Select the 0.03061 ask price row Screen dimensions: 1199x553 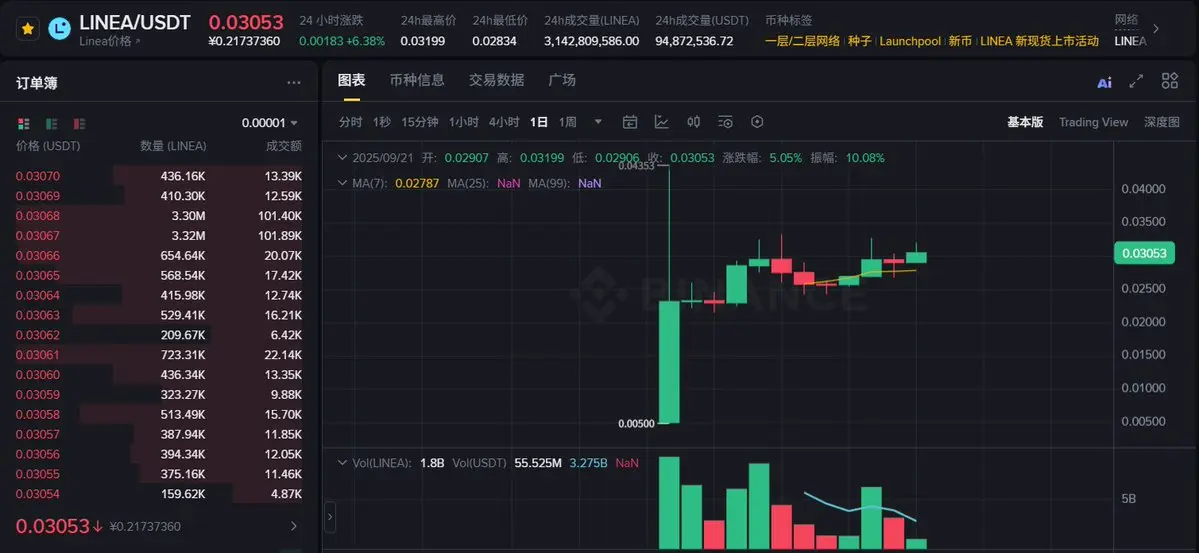(x=159, y=355)
